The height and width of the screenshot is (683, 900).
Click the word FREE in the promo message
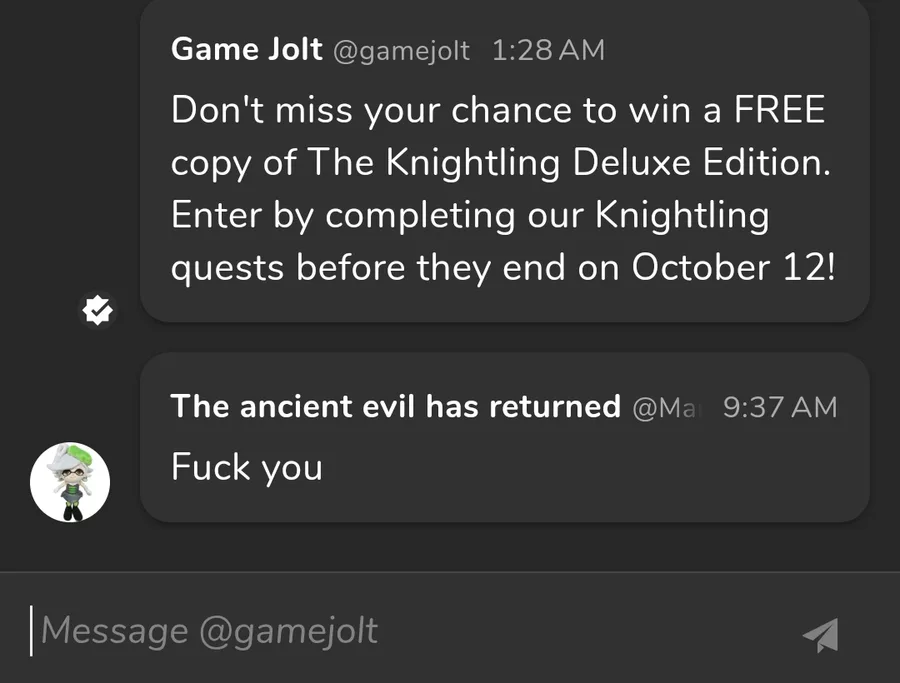(x=779, y=111)
